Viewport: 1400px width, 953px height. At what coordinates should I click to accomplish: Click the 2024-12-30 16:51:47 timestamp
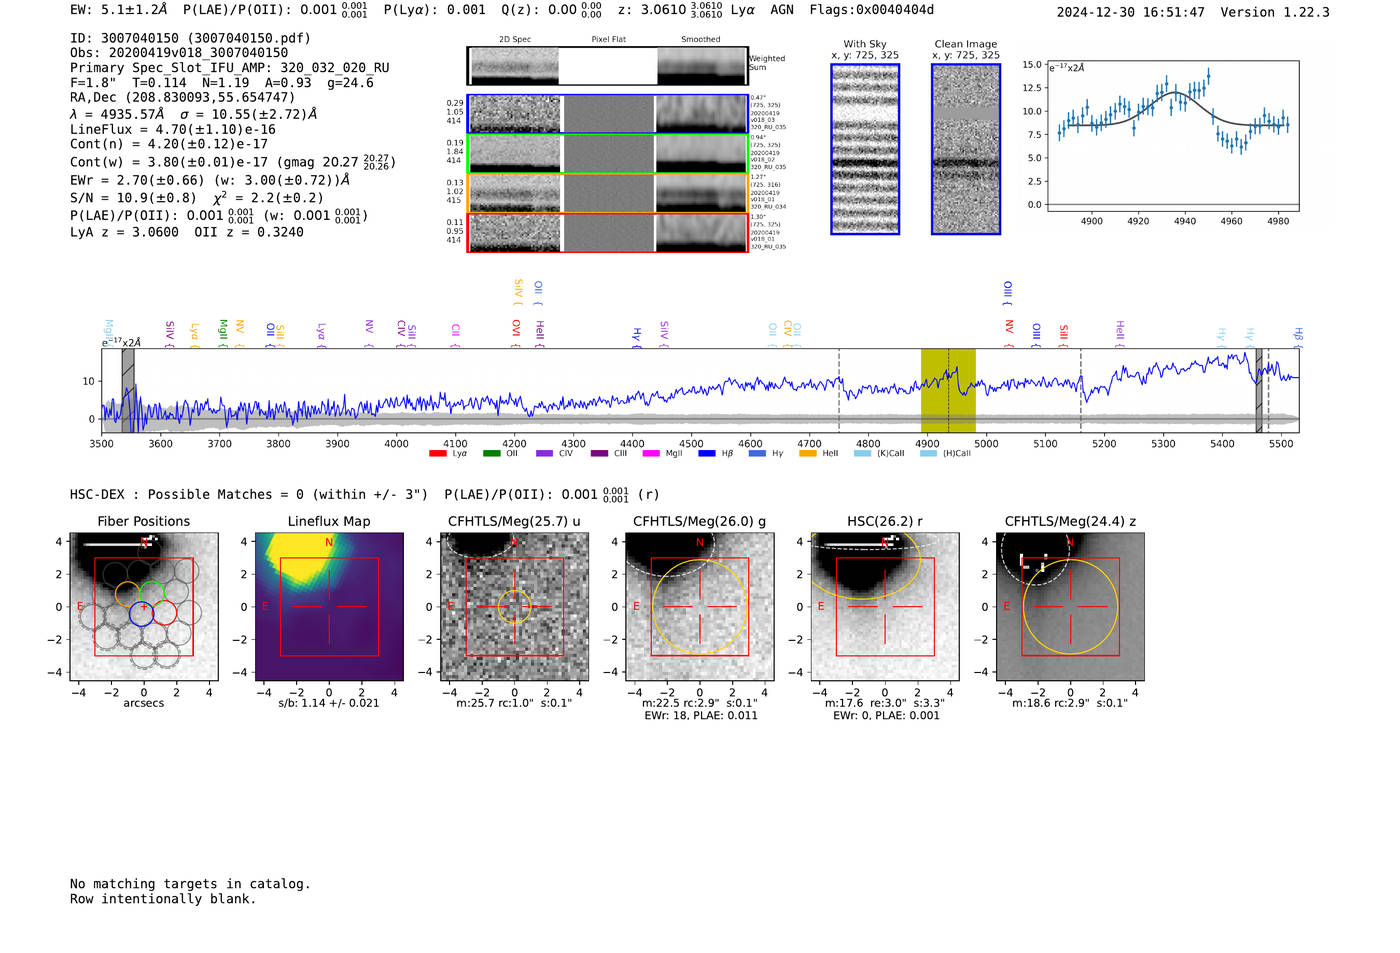(1131, 12)
